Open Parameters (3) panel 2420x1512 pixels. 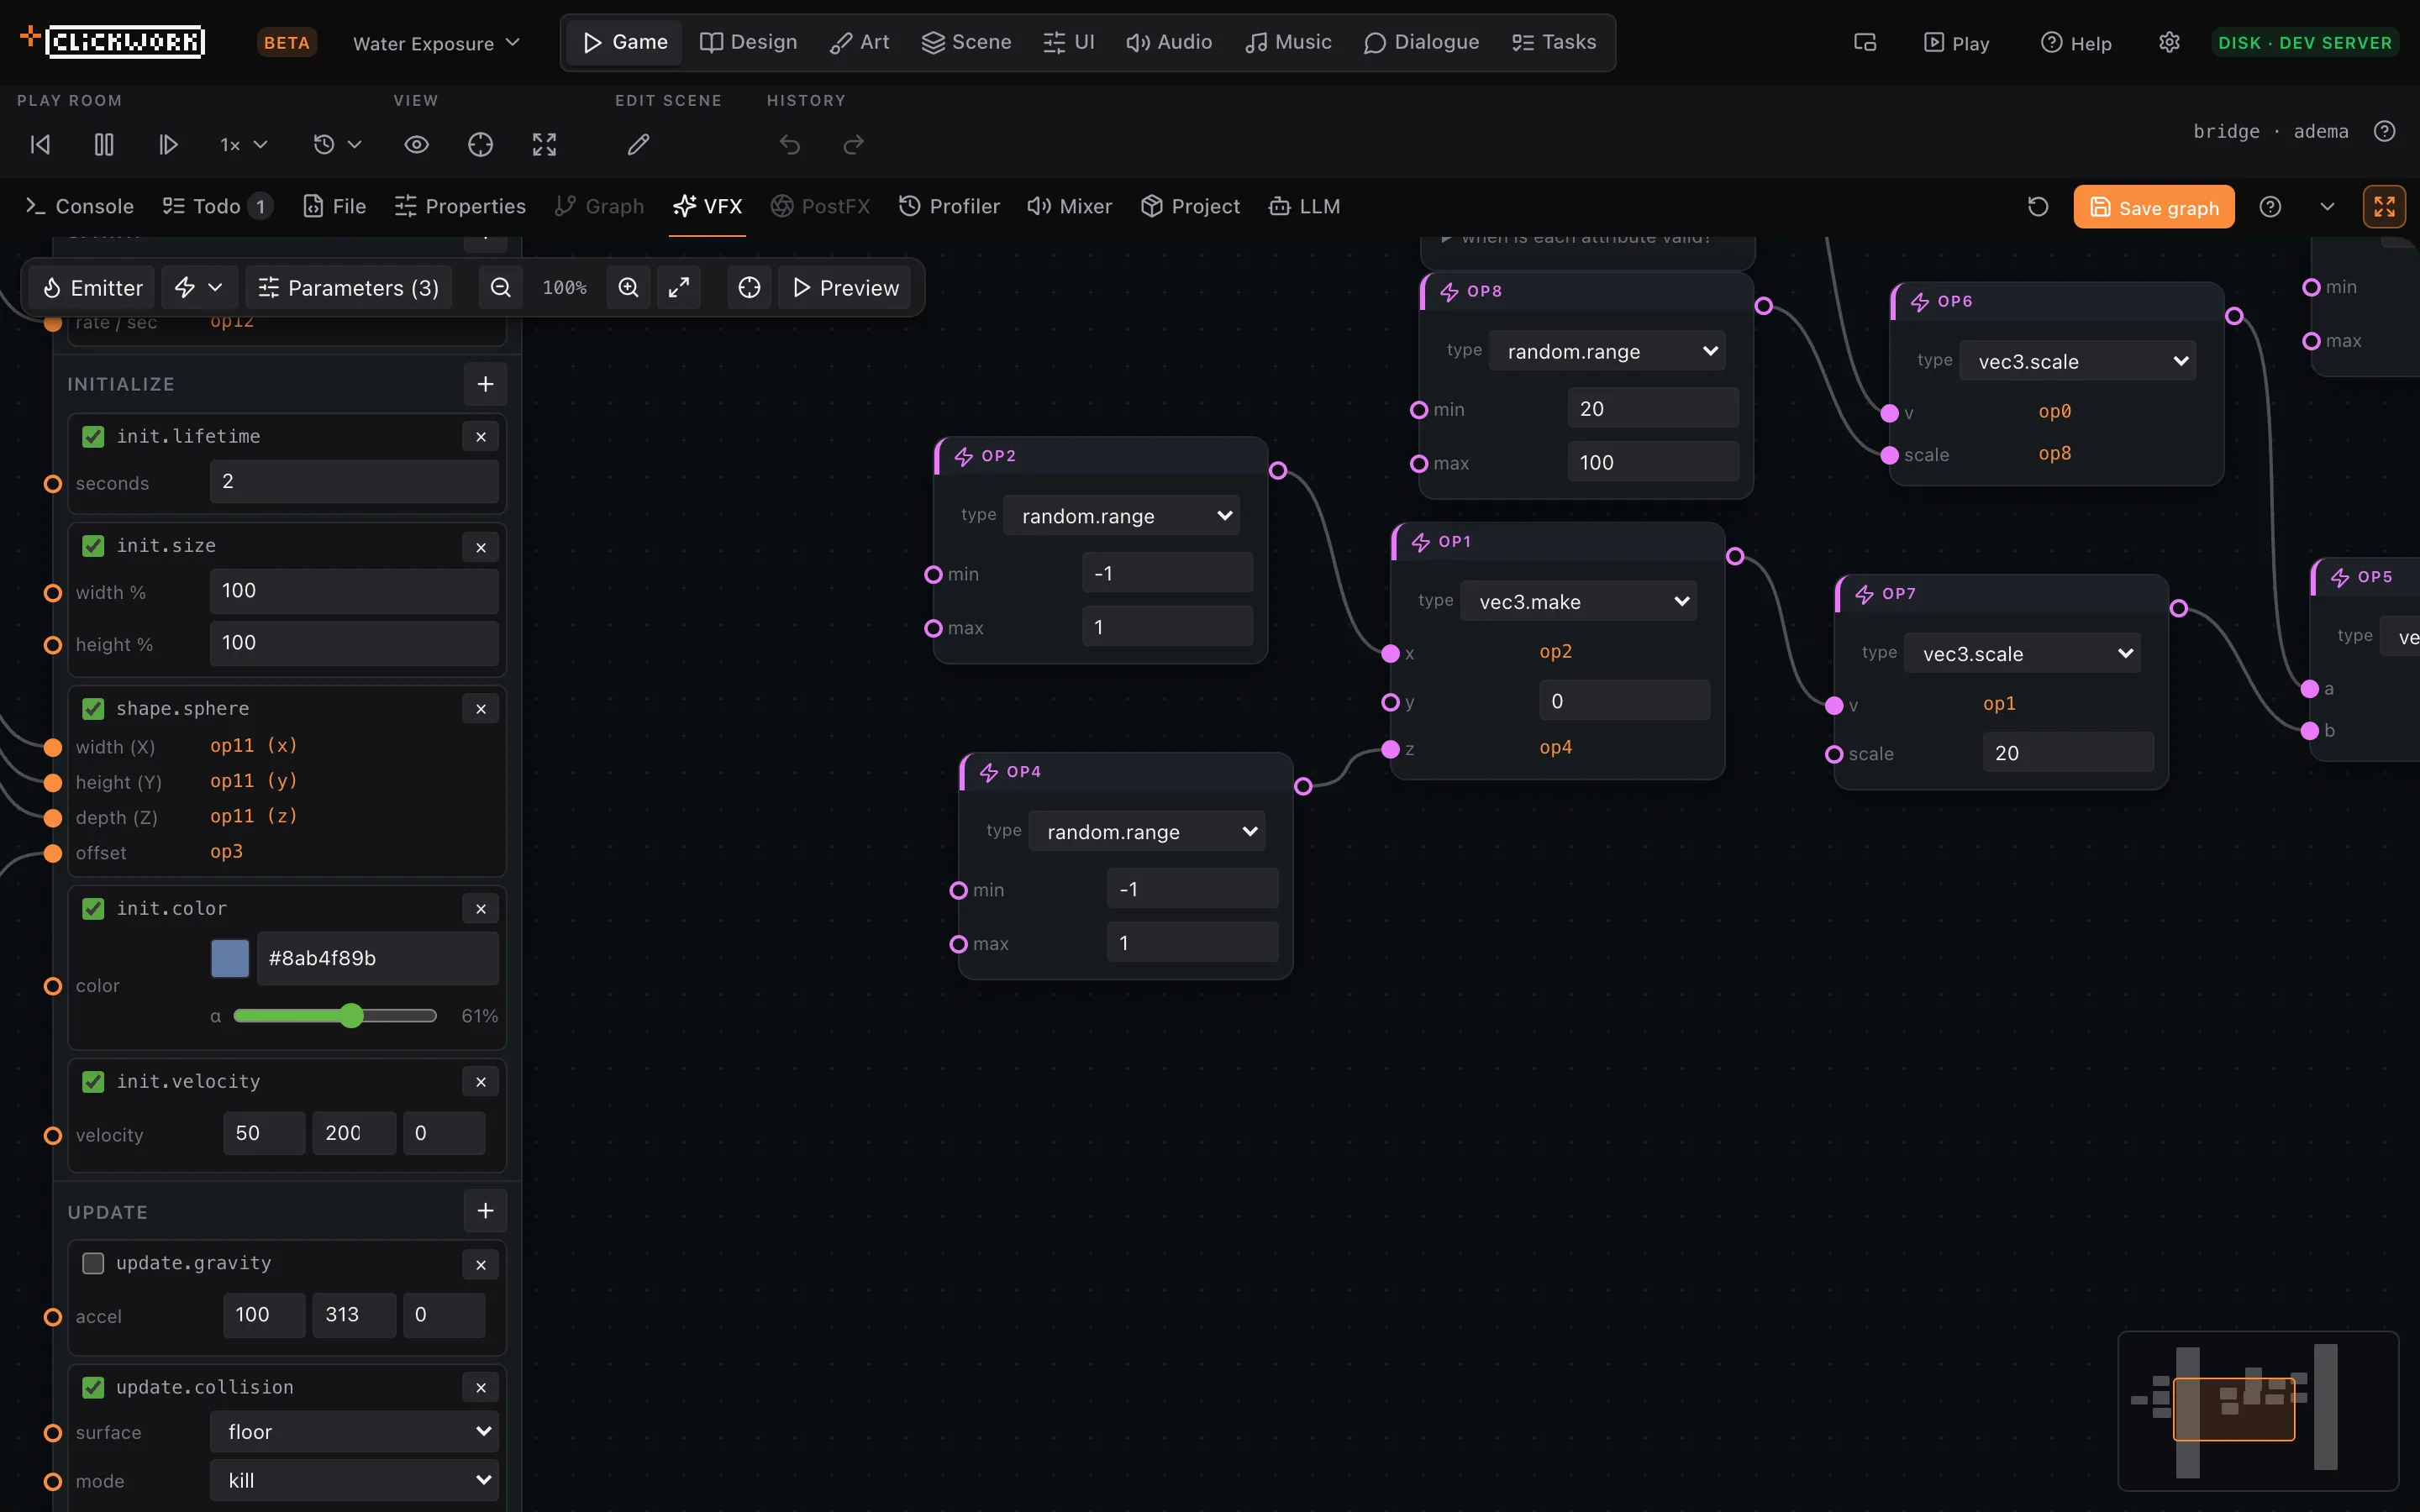tap(349, 288)
